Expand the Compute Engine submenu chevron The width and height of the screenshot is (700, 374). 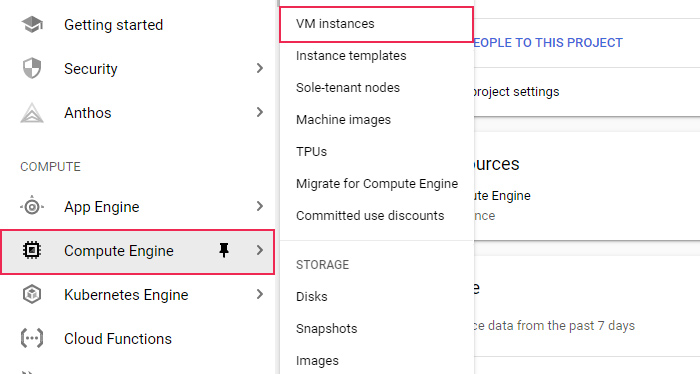(x=260, y=250)
